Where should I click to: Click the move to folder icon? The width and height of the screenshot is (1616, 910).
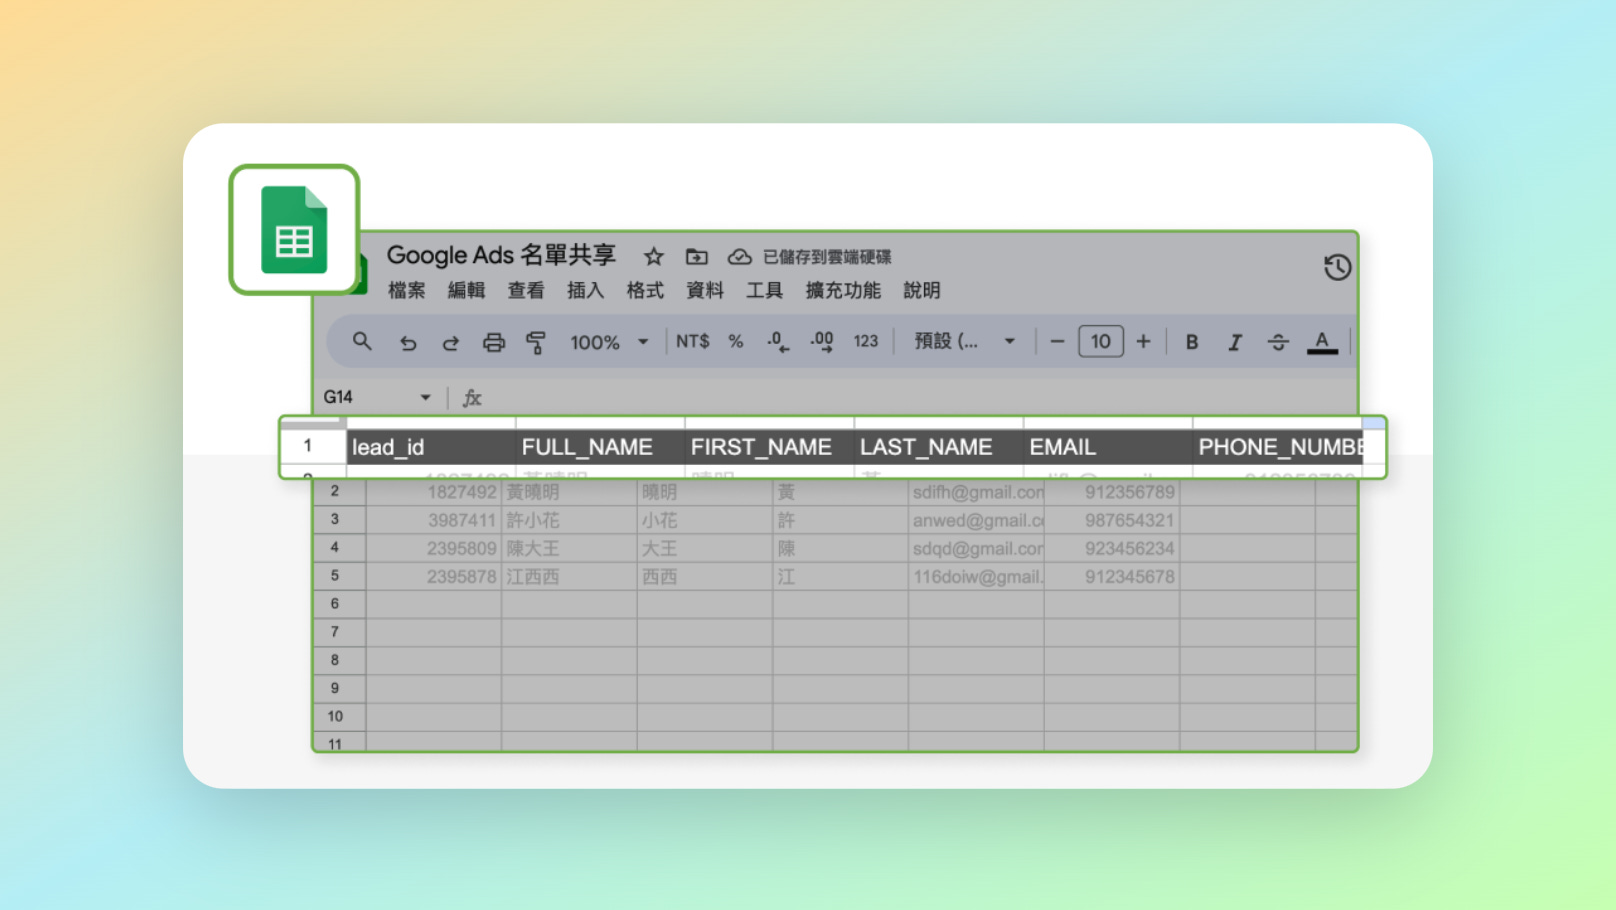point(697,257)
